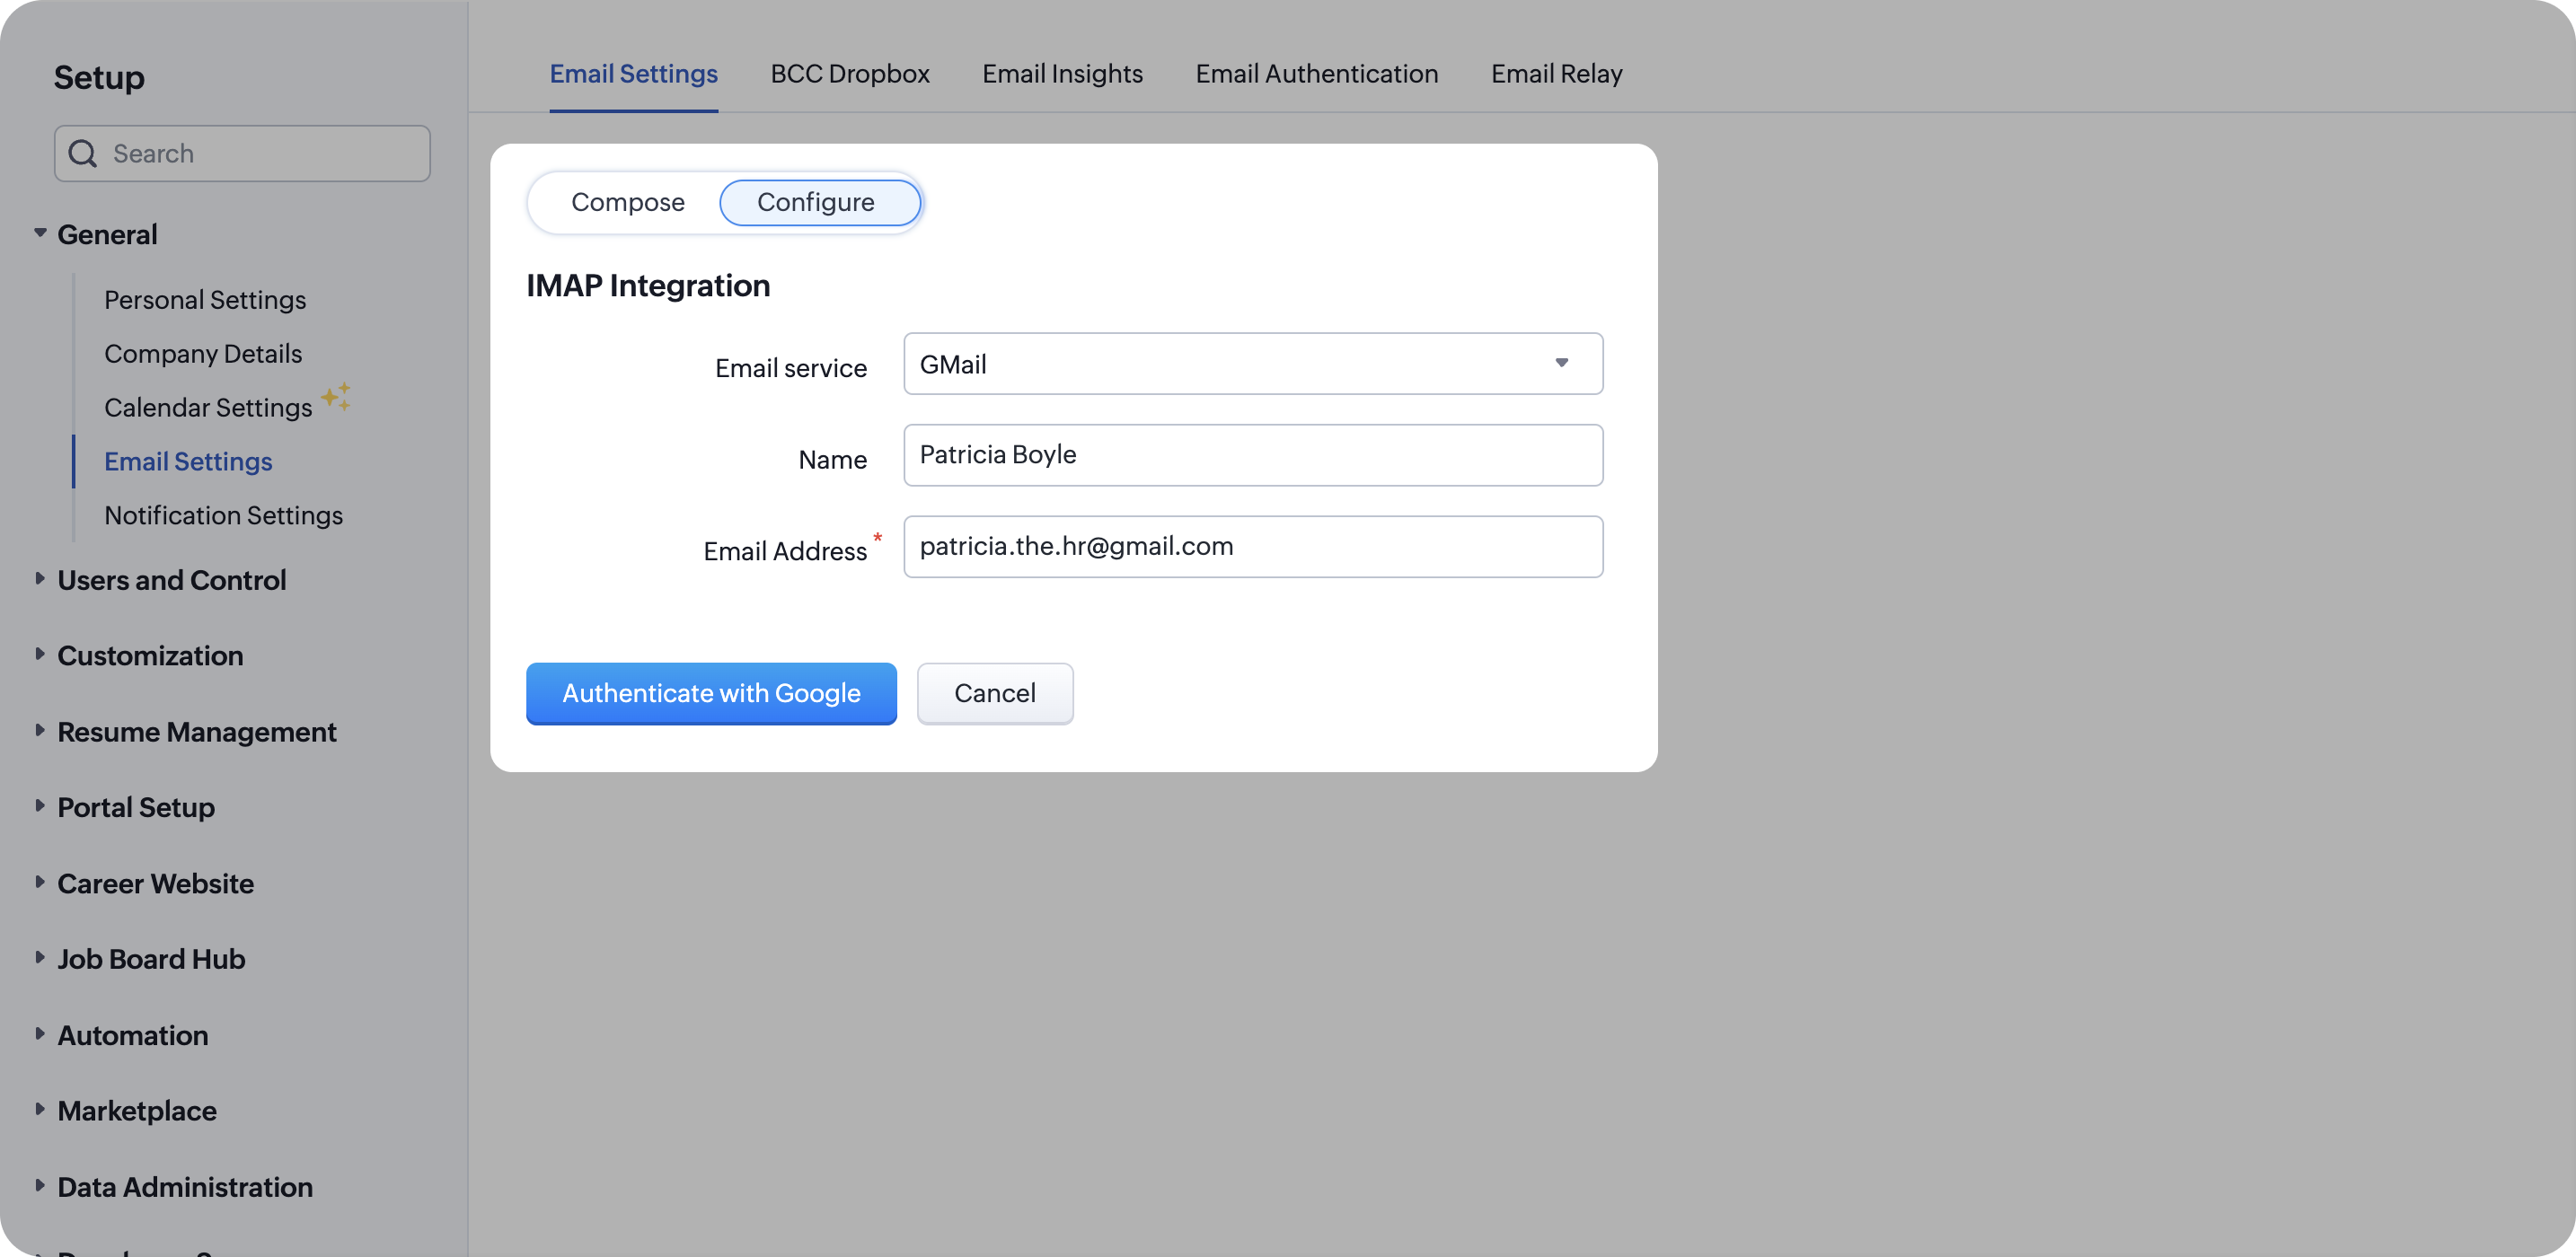Viewport: 2576px width, 1257px height.
Task: Expand the Automation section
Action: (x=40, y=1034)
